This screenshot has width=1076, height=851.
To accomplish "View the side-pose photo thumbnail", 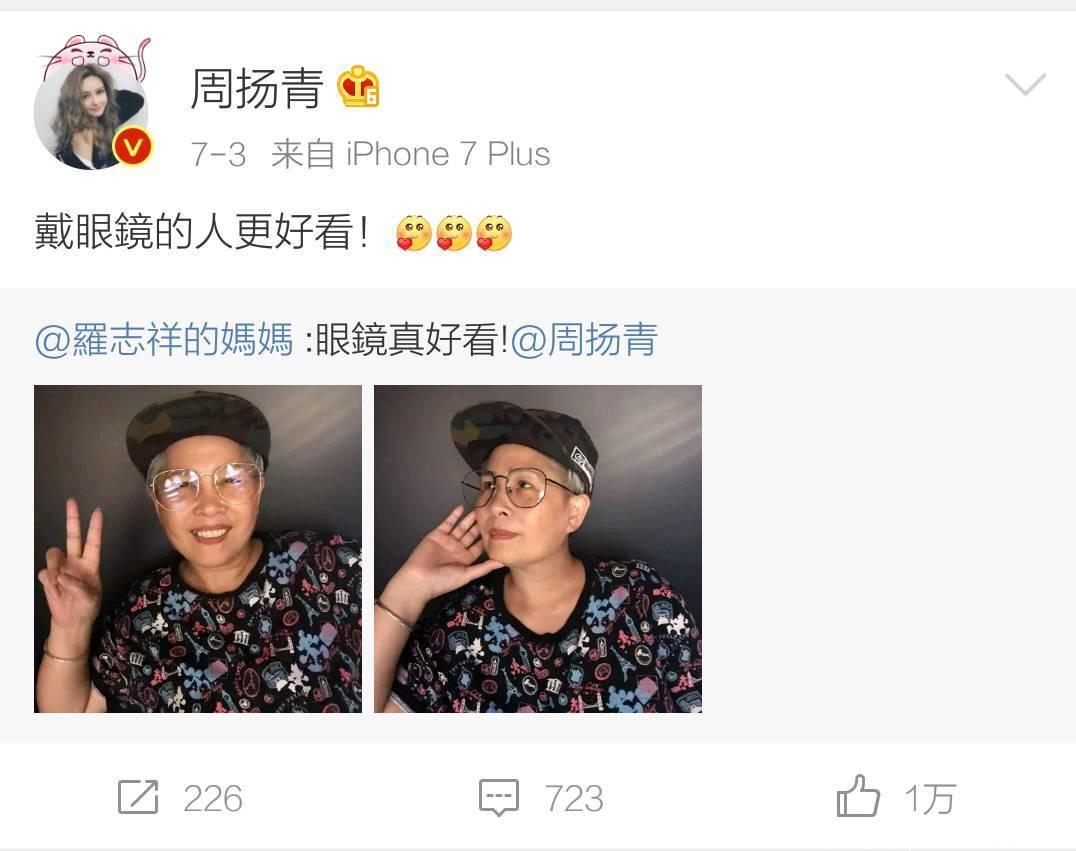I will 538,549.
